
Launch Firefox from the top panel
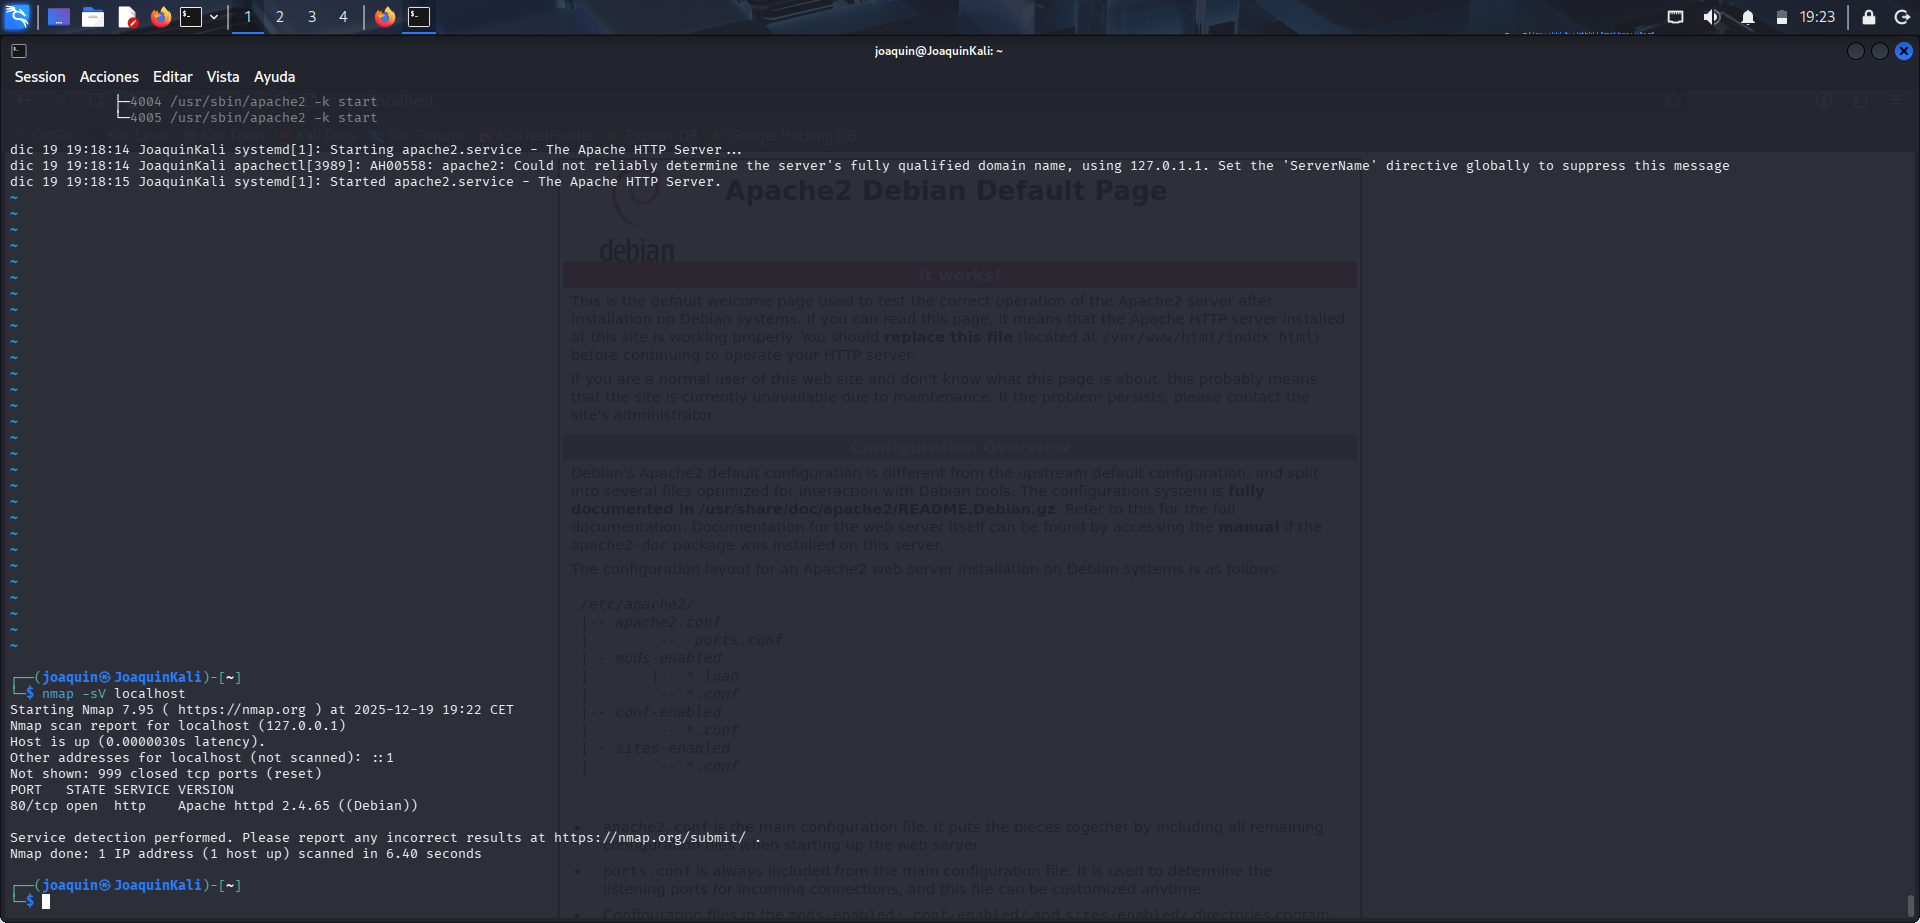pos(163,16)
